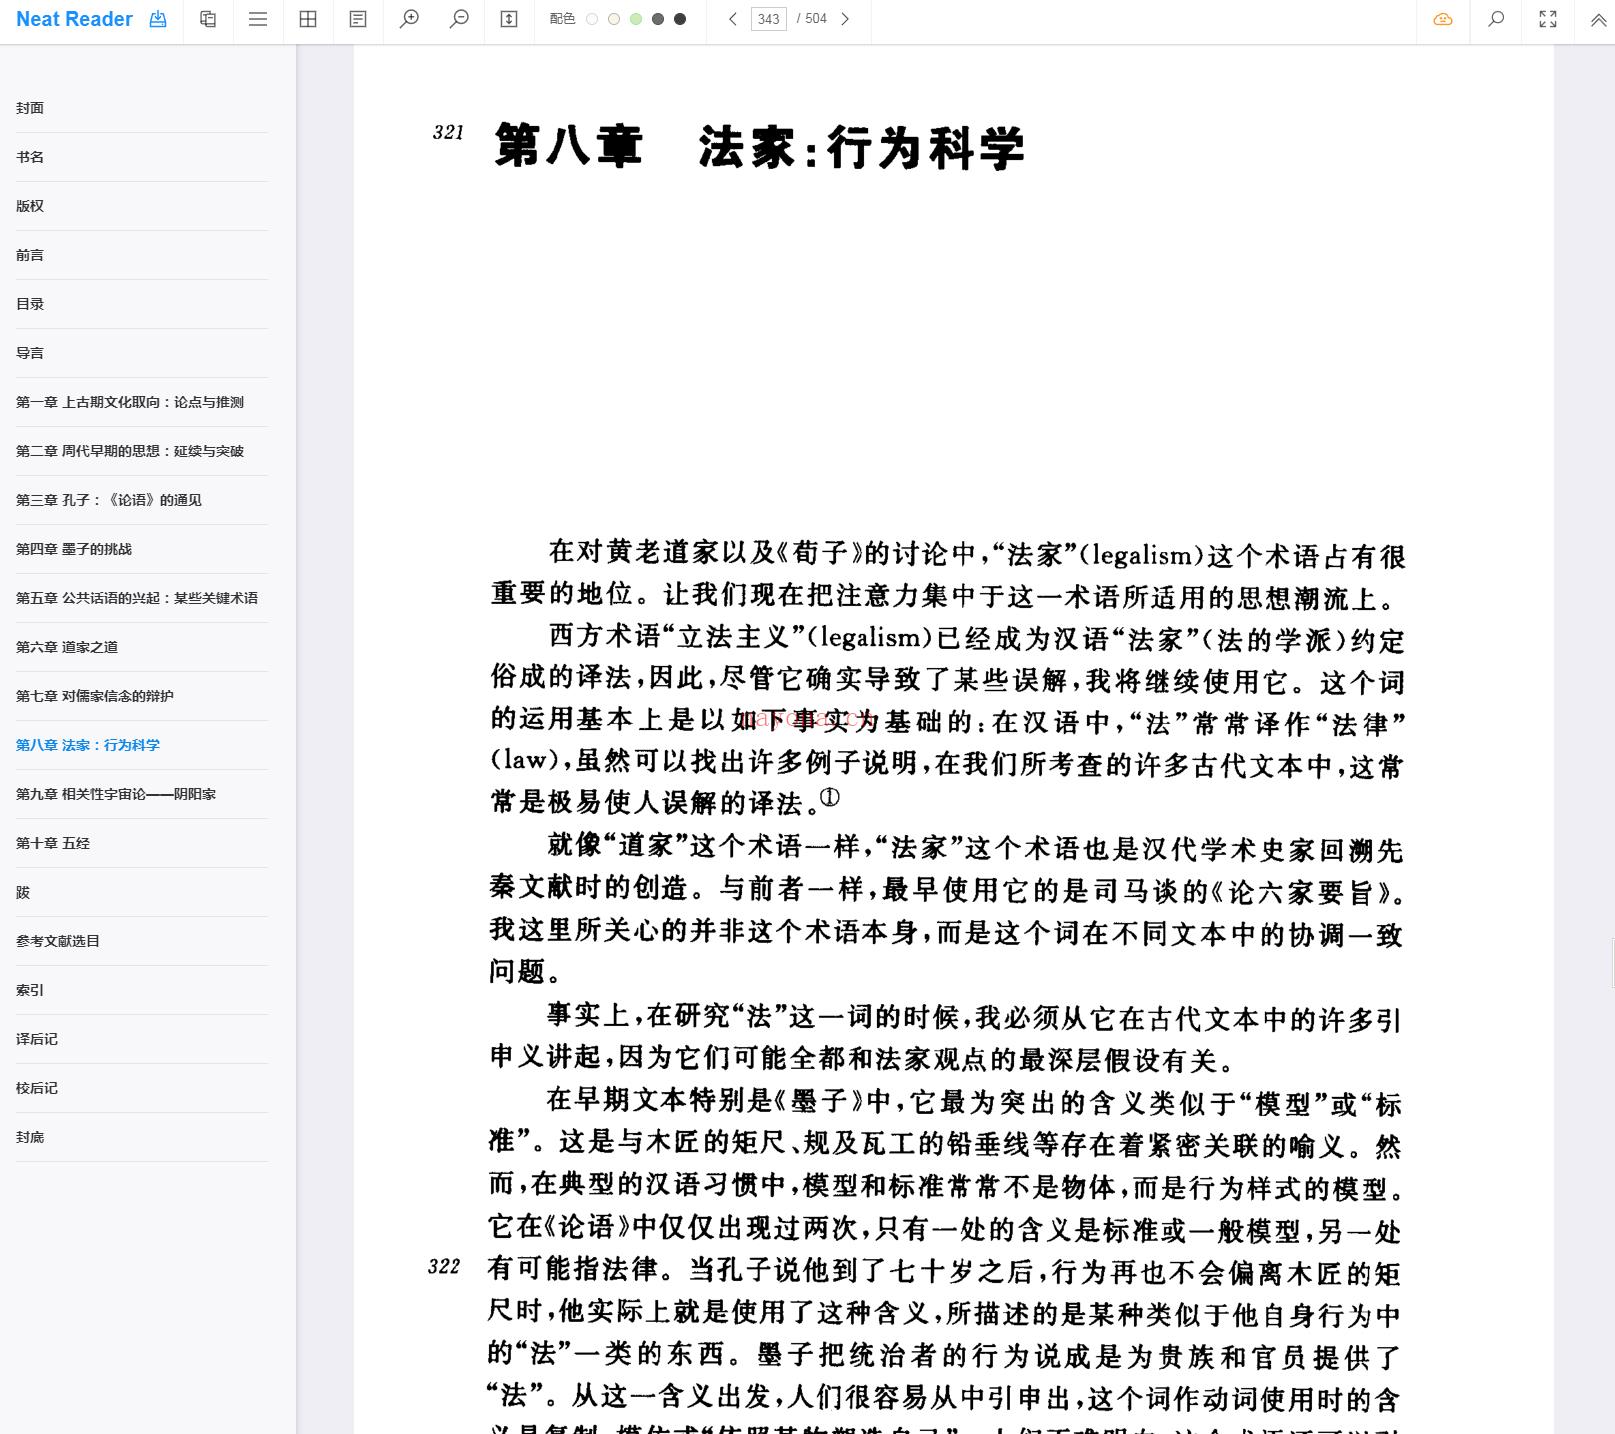Image resolution: width=1615 pixels, height=1434 pixels.
Task: Open the 封底 entry in contents
Action: click(30, 1137)
